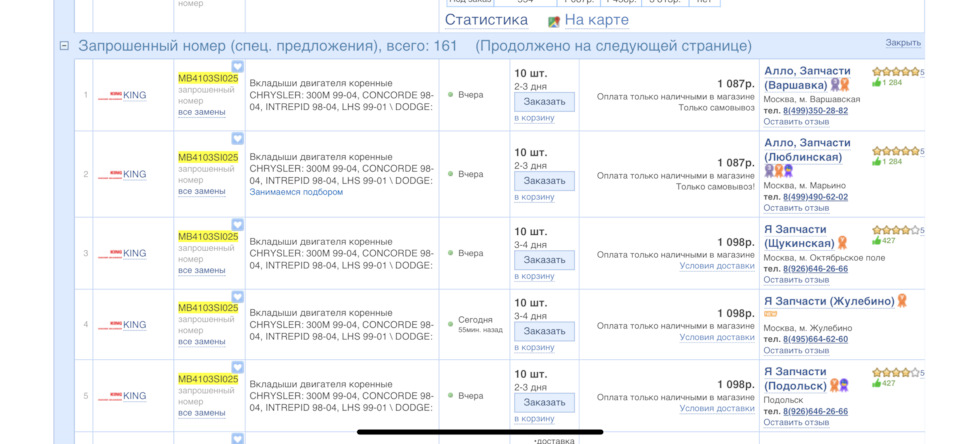Screen dimensions: 960x444
Task: Show все замены in Жулебино row
Action: 201,342
